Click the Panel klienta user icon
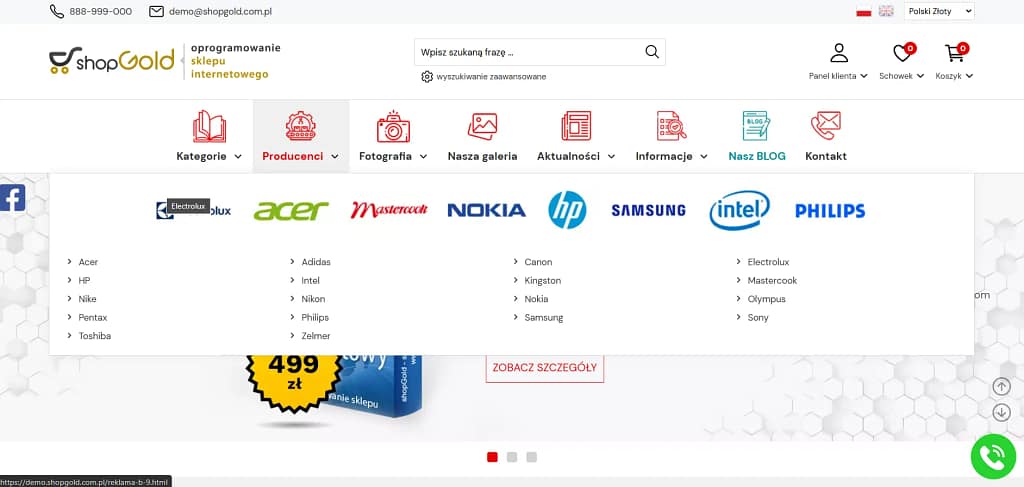Viewport: 1024px width, 487px height. click(x=839, y=53)
